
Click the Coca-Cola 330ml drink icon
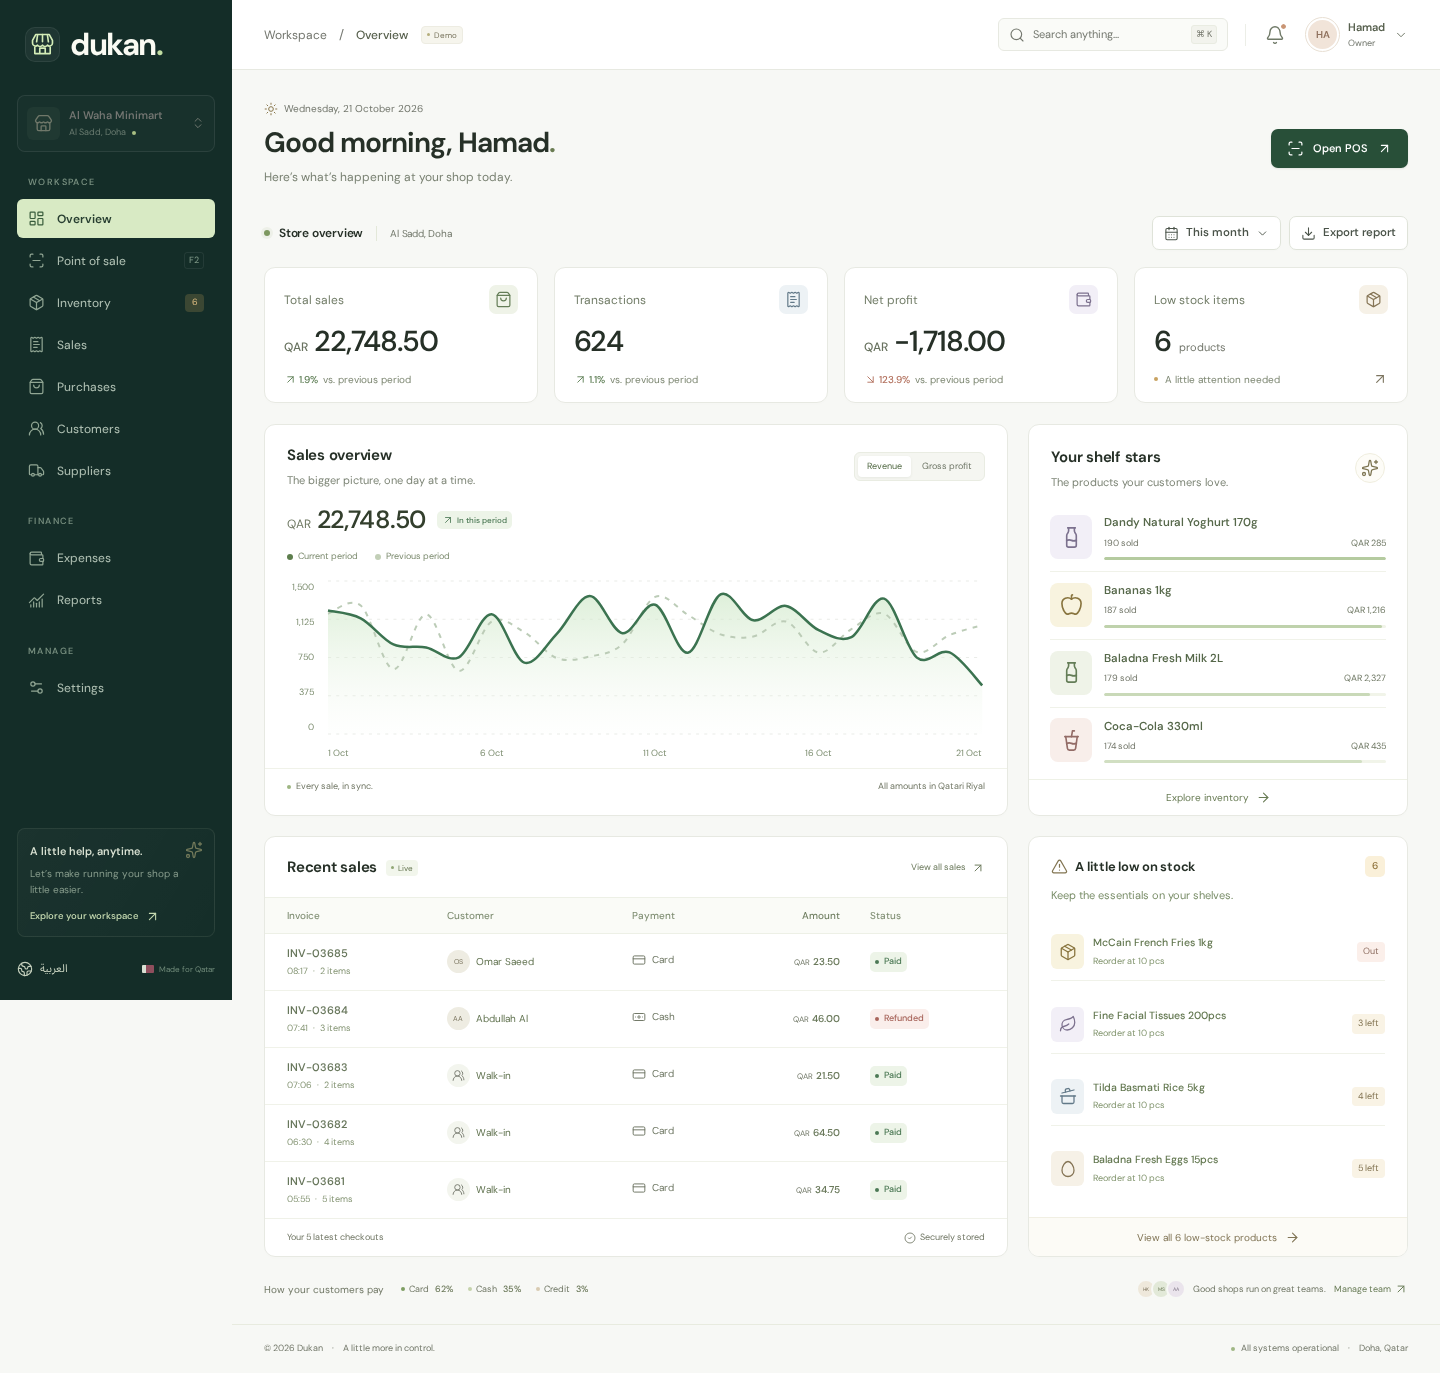1071,741
